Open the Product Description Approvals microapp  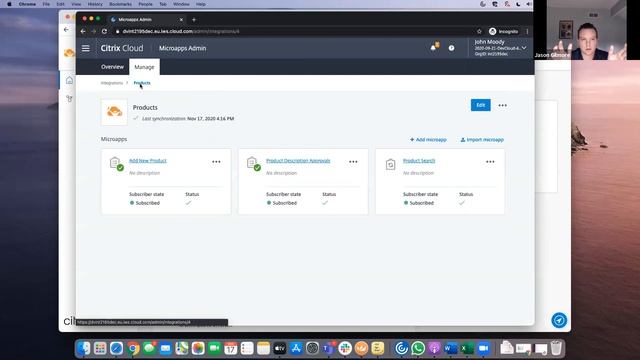(298, 161)
